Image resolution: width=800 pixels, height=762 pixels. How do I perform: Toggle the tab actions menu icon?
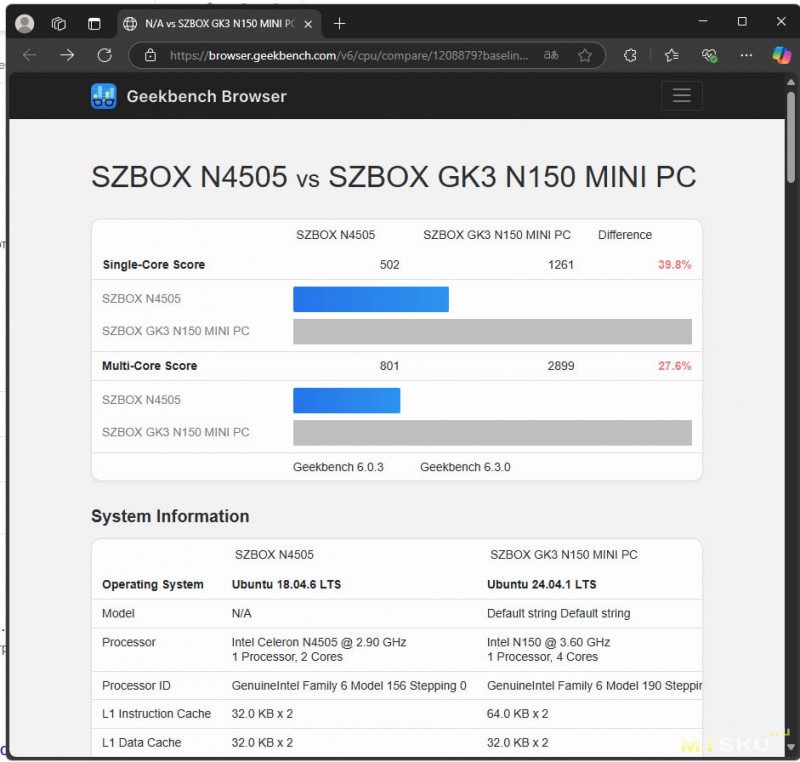[94, 23]
